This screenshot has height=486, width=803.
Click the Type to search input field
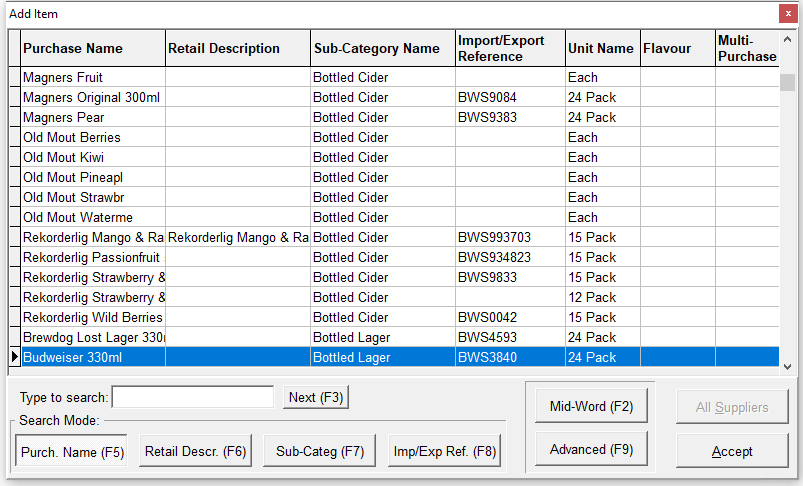193,397
